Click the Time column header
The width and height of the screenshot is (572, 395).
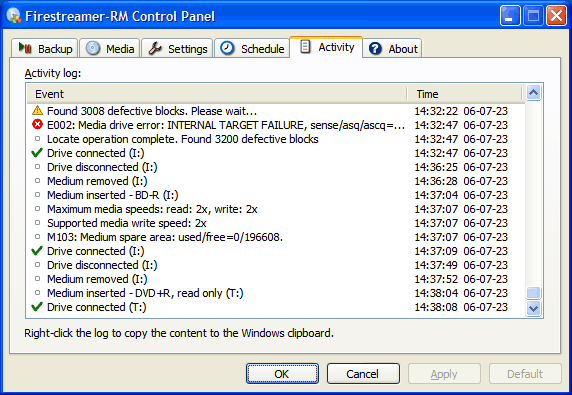pos(464,94)
